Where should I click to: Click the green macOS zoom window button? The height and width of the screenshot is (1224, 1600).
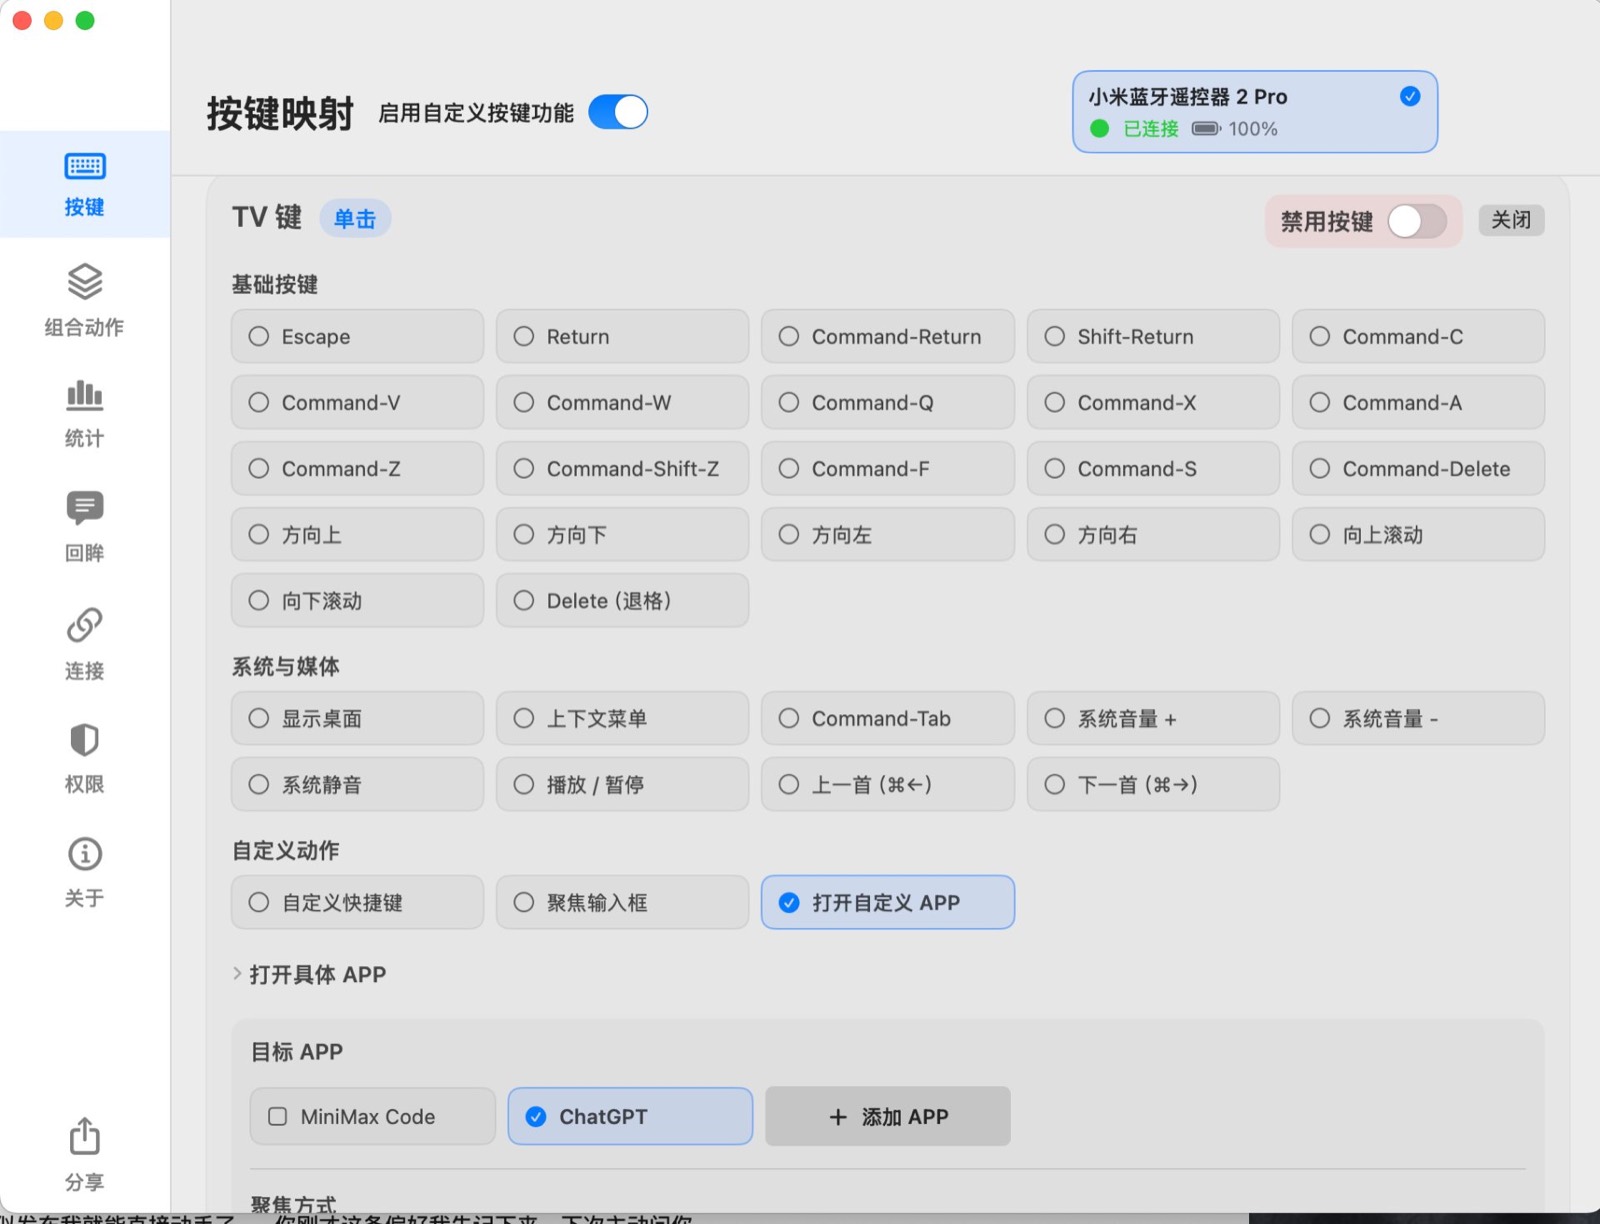tap(85, 20)
